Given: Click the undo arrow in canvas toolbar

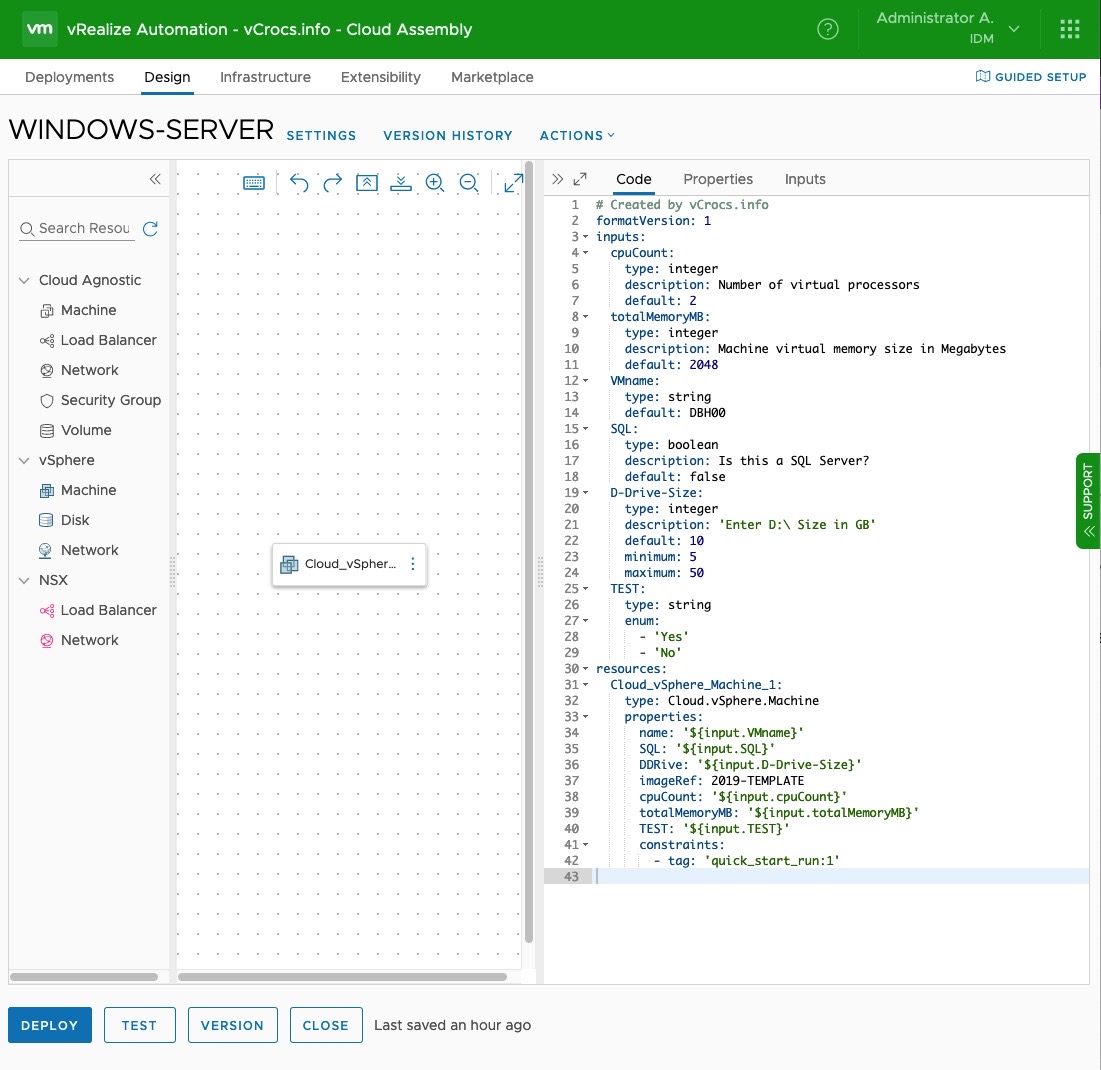Looking at the screenshot, I should [299, 182].
